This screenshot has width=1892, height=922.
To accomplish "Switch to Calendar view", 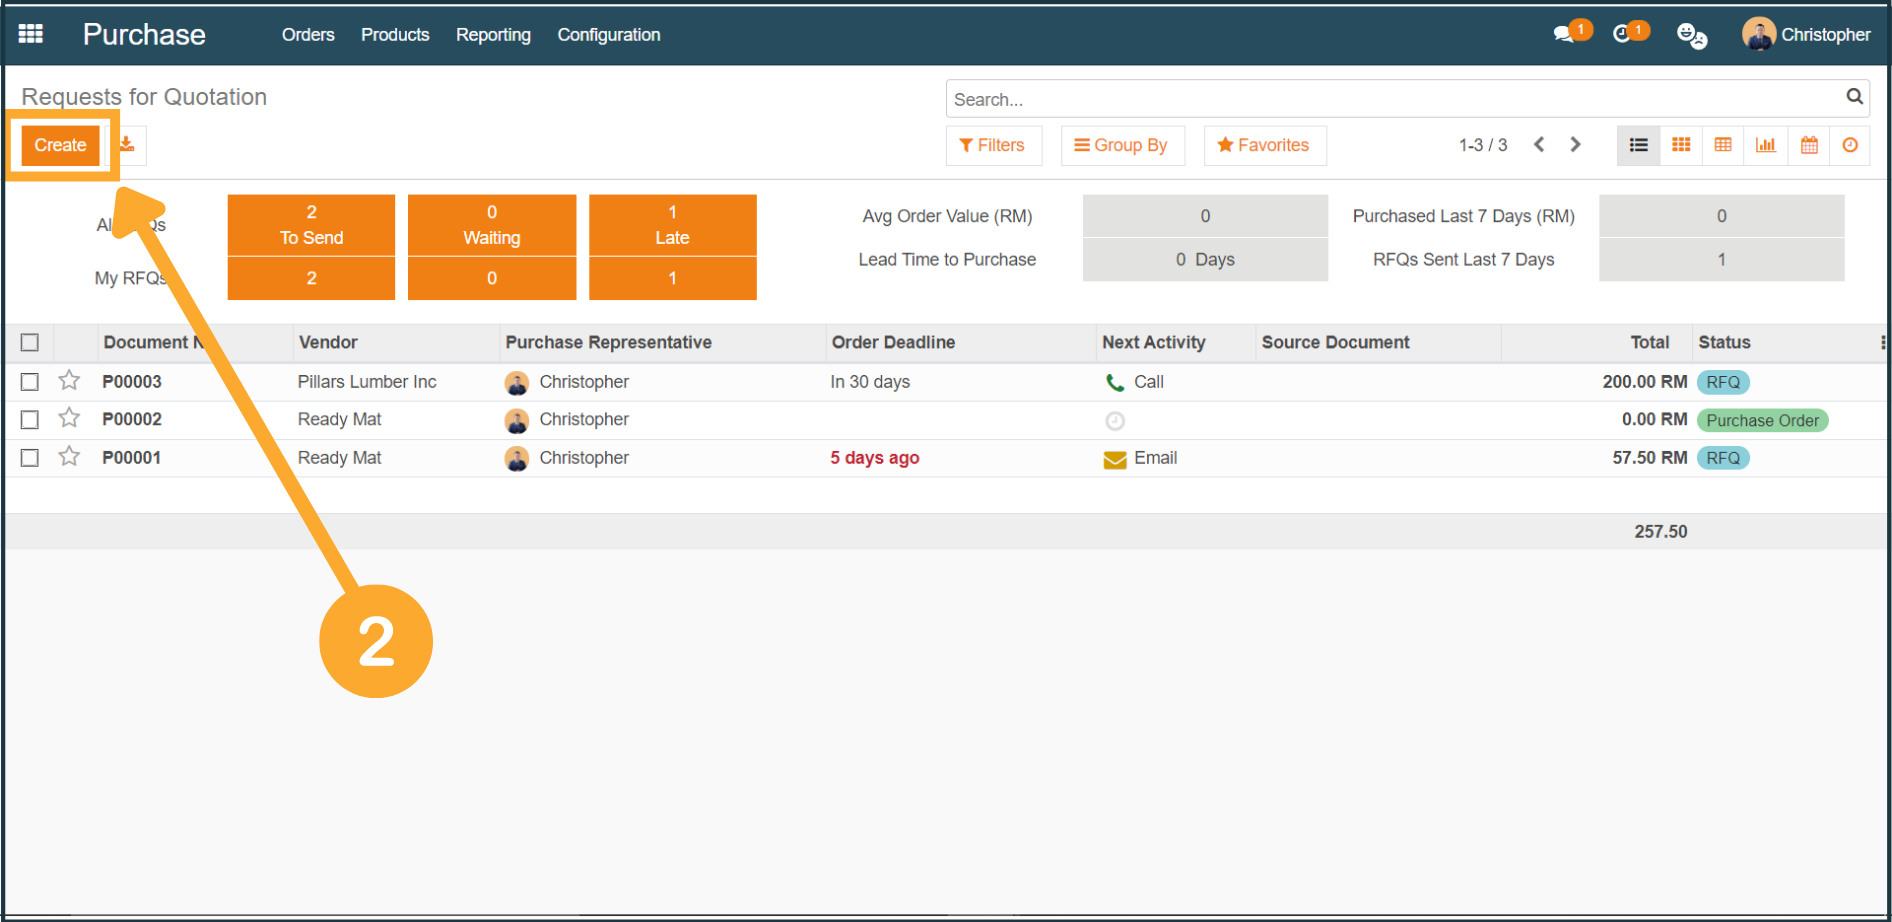I will 1809,145.
